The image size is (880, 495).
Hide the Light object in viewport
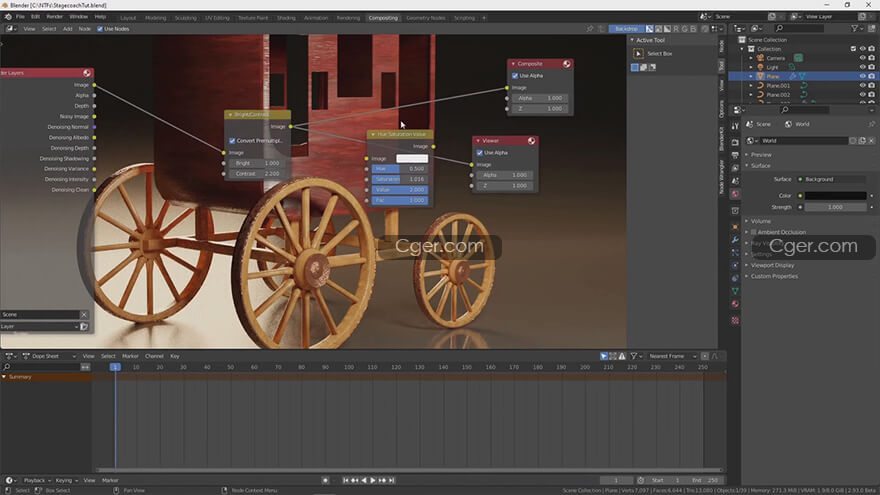pos(863,67)
